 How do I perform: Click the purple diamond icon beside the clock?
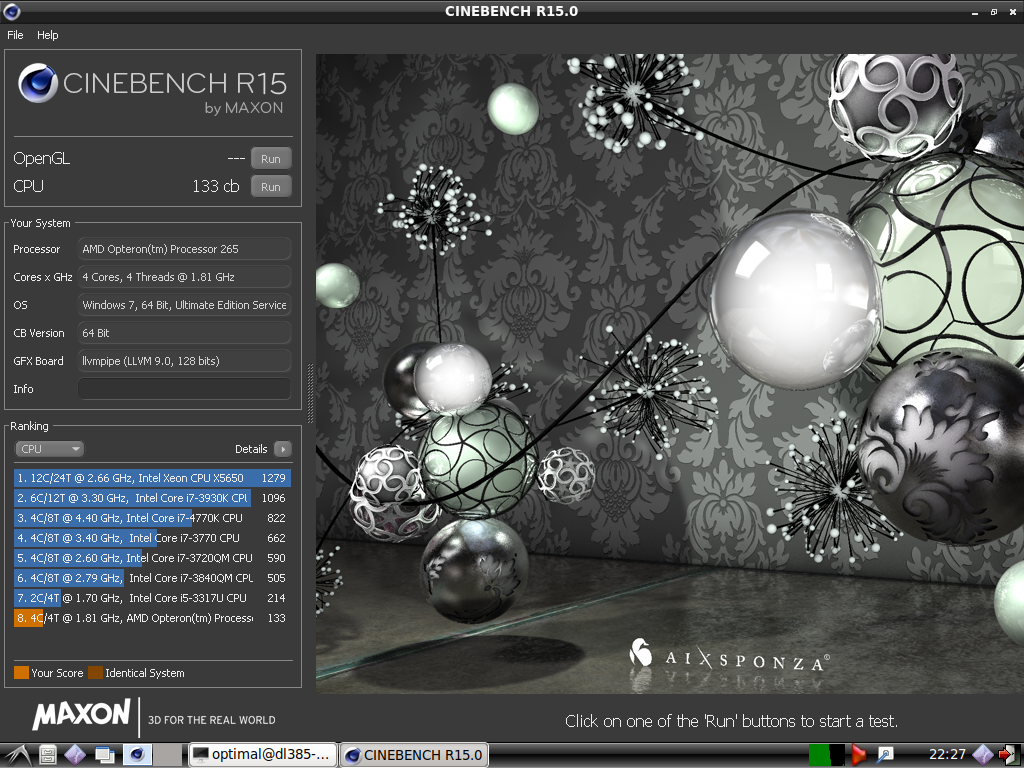[982, 755]
